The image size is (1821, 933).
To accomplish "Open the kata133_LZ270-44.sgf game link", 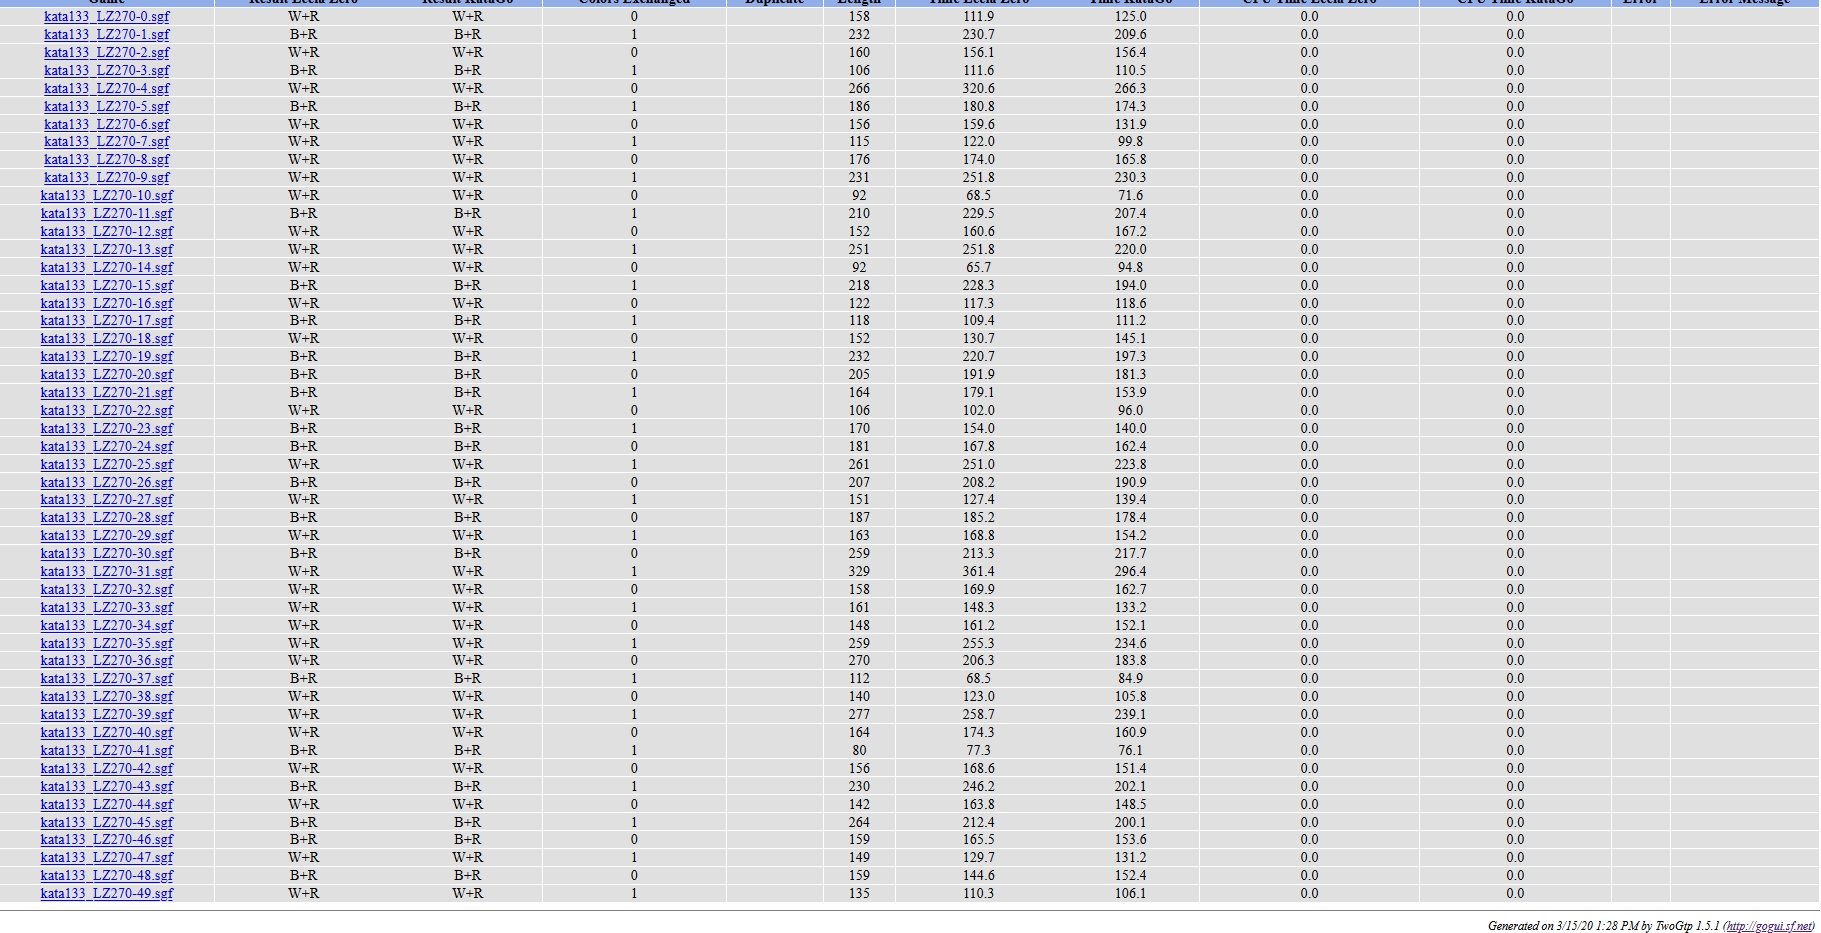I will (x=106, y=805).
